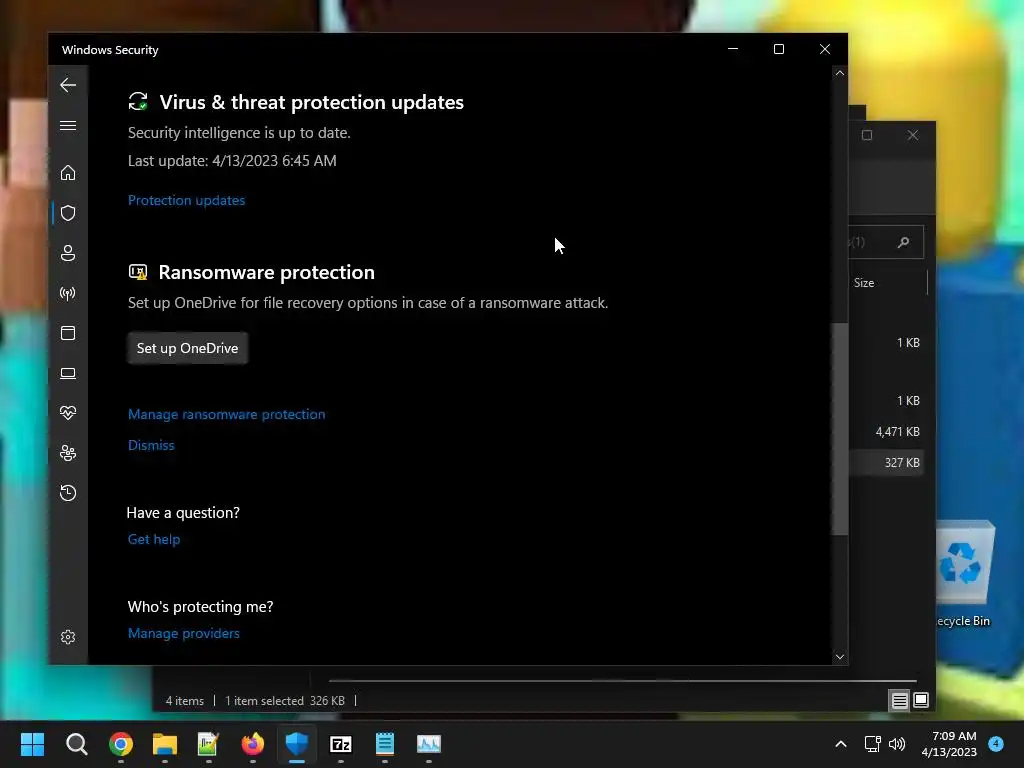This screenshot has height=768, width=1024.
Task: Switch File Explorer to details view
Action: [899, 701]
